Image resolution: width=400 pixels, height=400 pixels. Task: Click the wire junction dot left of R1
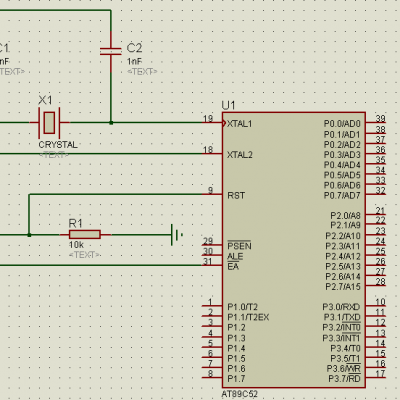pos(29,235)
